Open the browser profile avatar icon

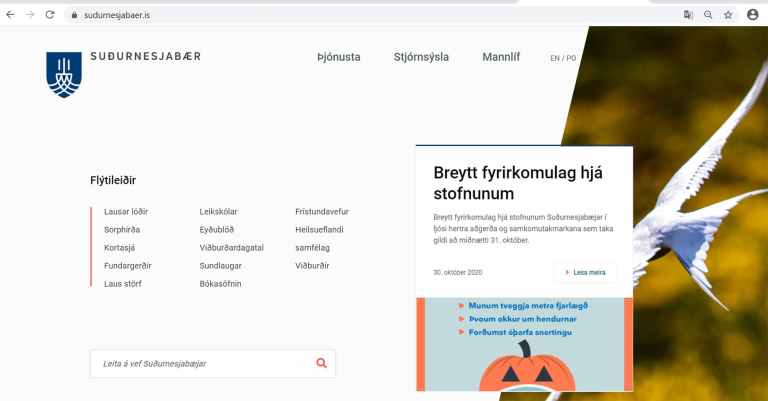(x=753, y=15)
